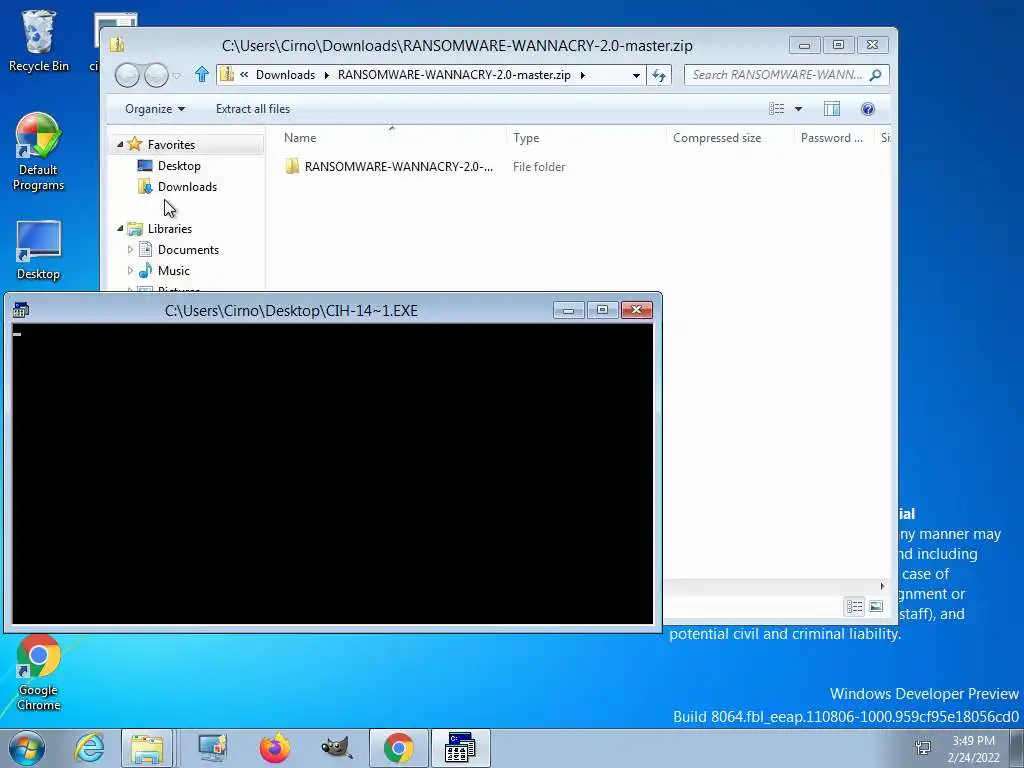Viewport: 1024px width, 768px height.
Task: Collapse the Libraries tree node
Action: (120, 229)
